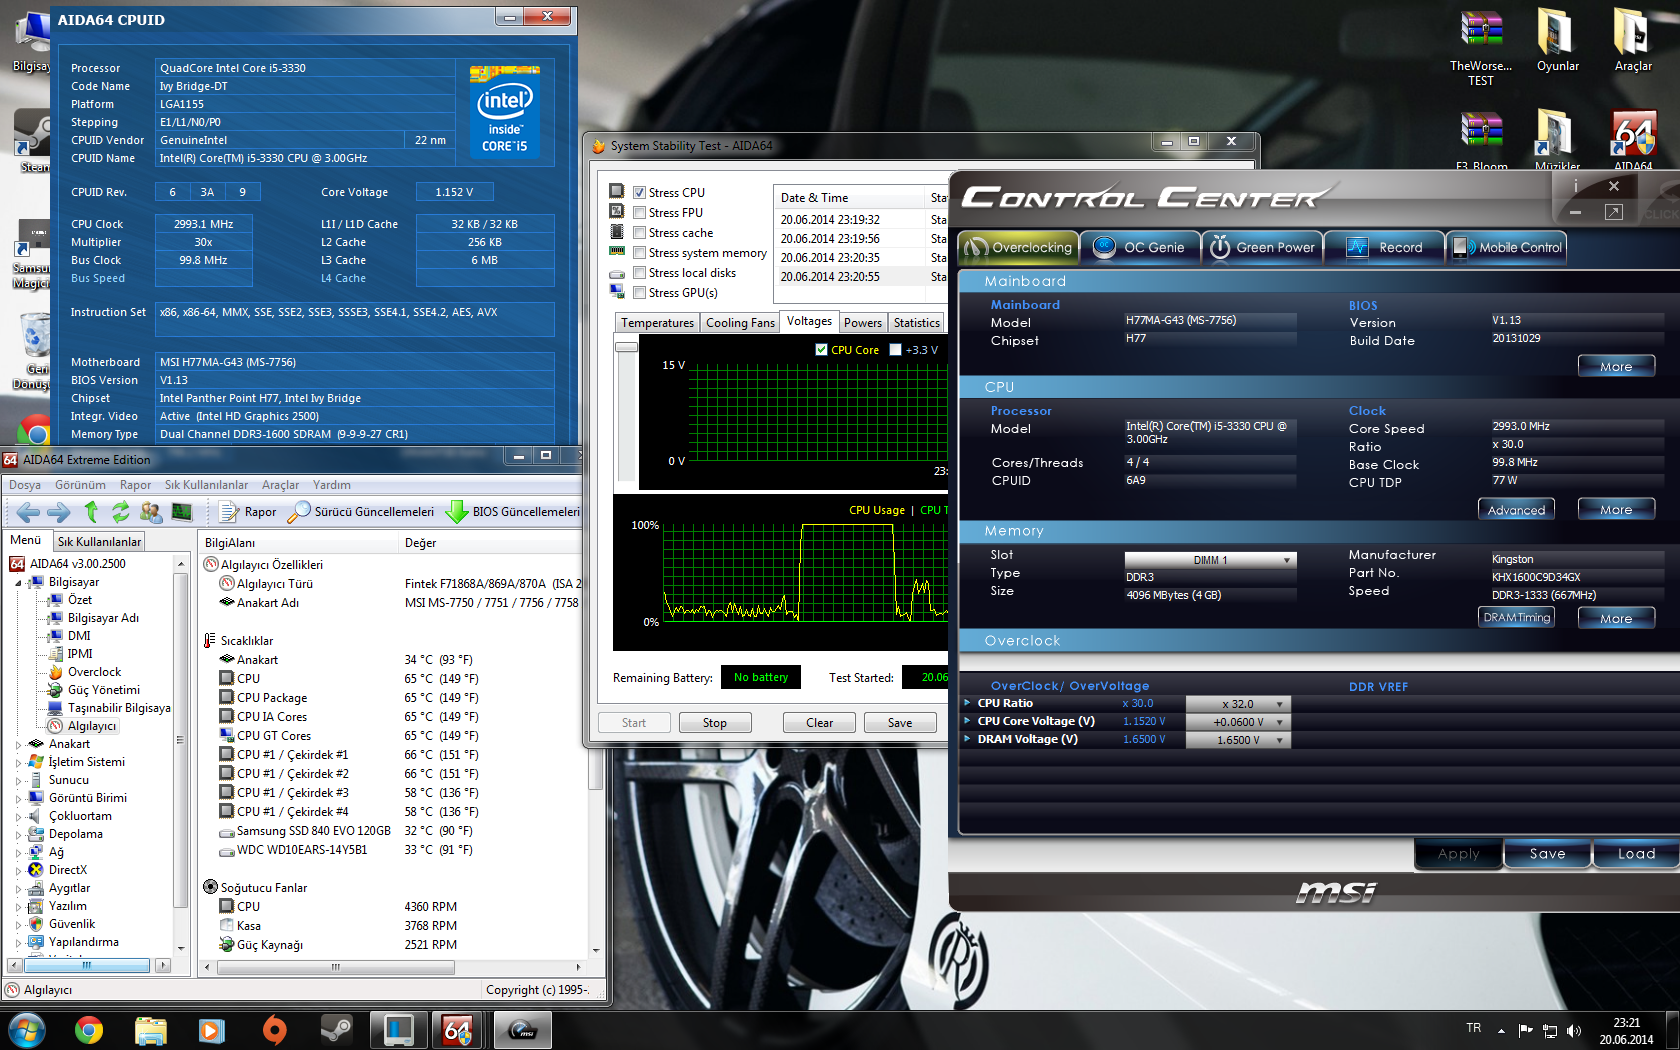Click the Steam icon in the taskbar
Viewport: 1680px width, 1050px height.
coord(336,1029)
